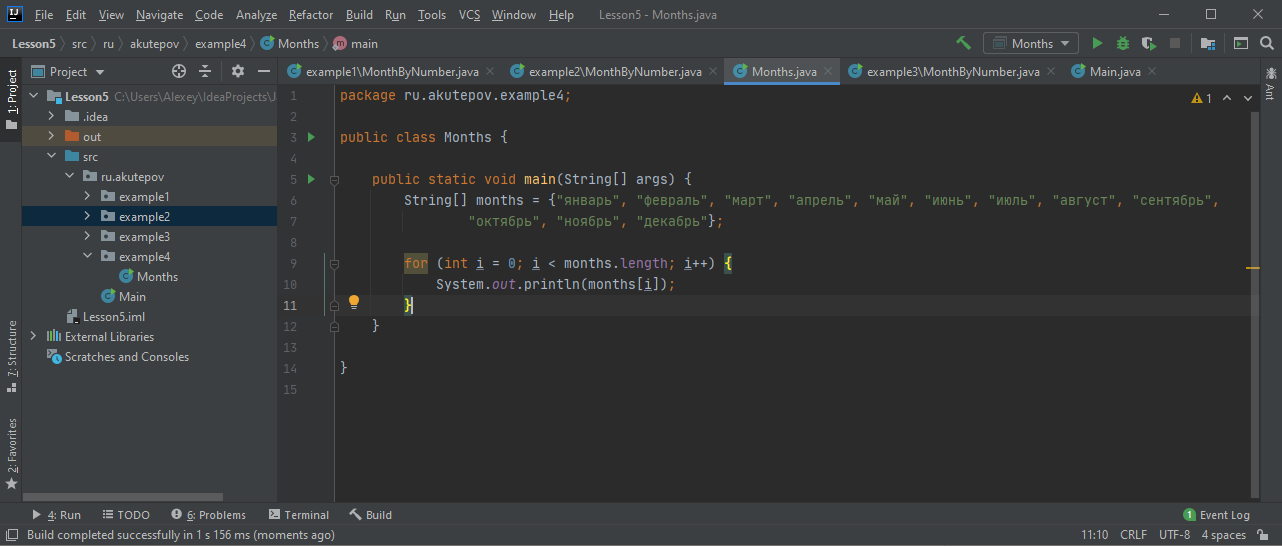Run Months with coverage
This screenshot has height=546, width=1282.
pos(1149,43)
